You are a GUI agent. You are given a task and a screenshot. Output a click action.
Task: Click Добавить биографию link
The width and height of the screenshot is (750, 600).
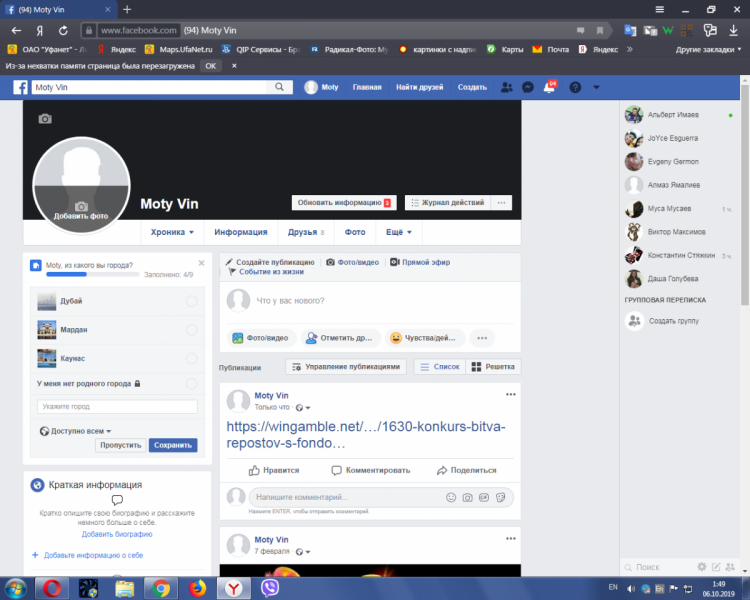point(117,534)
